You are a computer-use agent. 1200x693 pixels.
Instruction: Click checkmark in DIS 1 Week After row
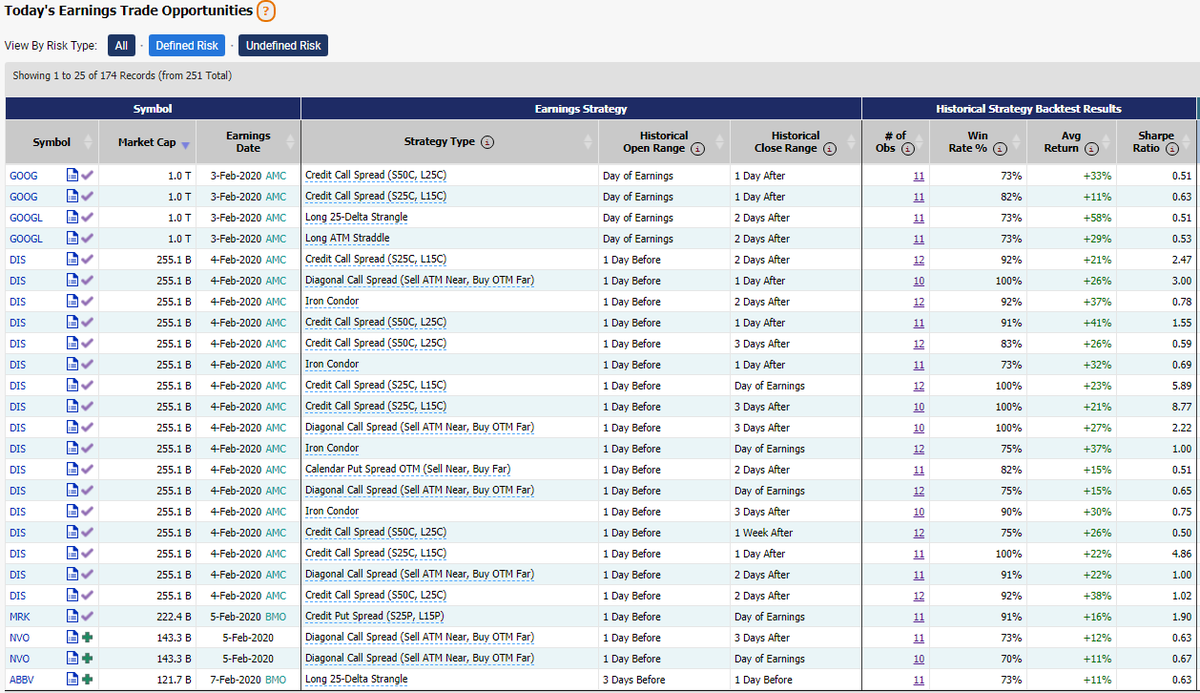[87, 533]
